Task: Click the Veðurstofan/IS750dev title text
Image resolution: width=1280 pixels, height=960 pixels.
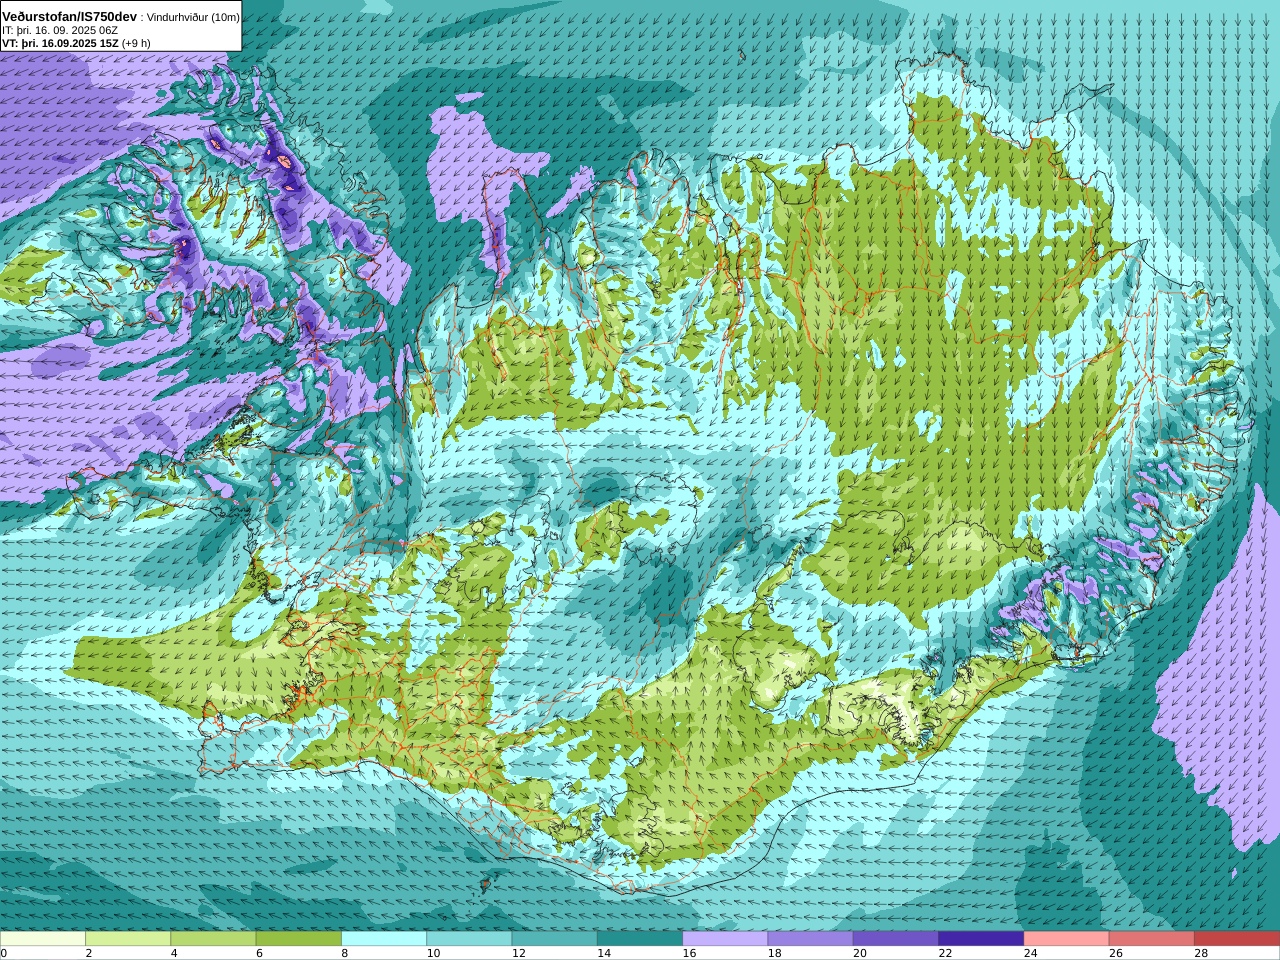Action: [x=69, y=16]
